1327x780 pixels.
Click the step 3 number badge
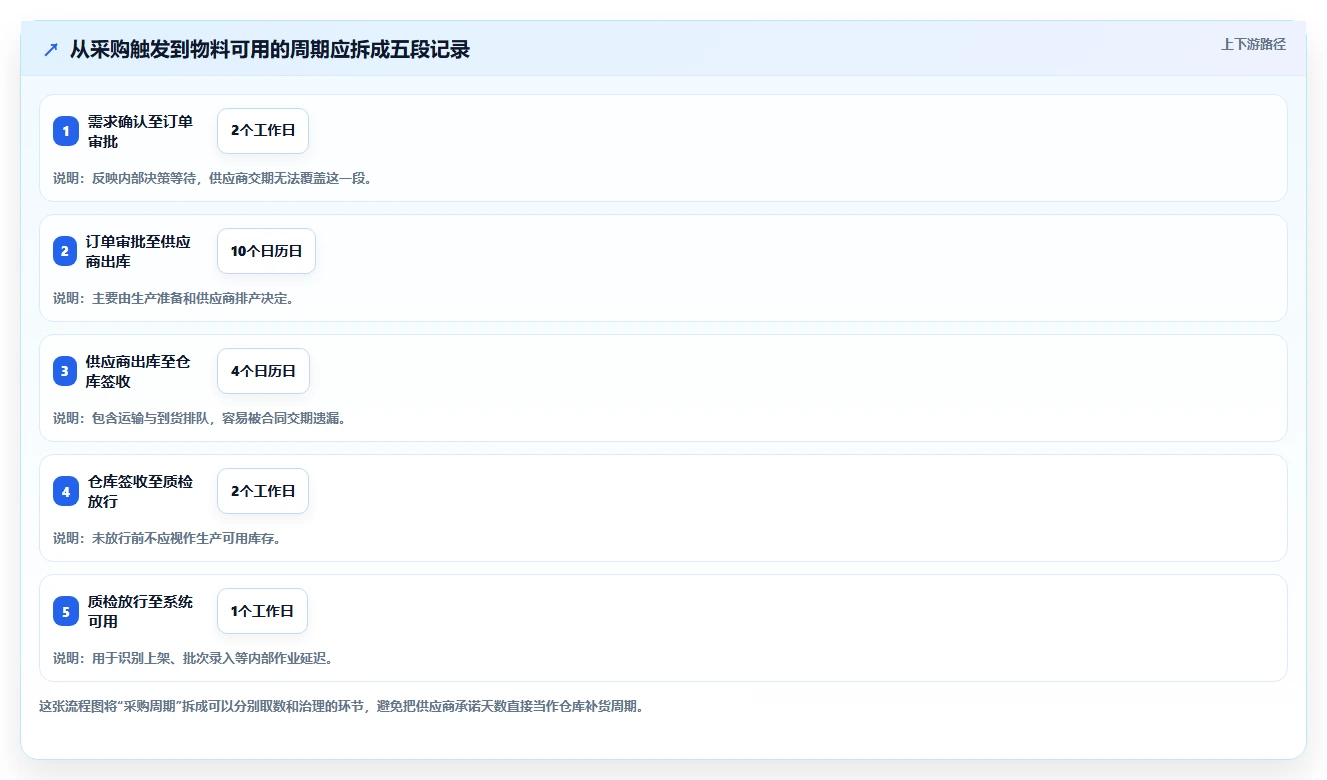[65, 371]
